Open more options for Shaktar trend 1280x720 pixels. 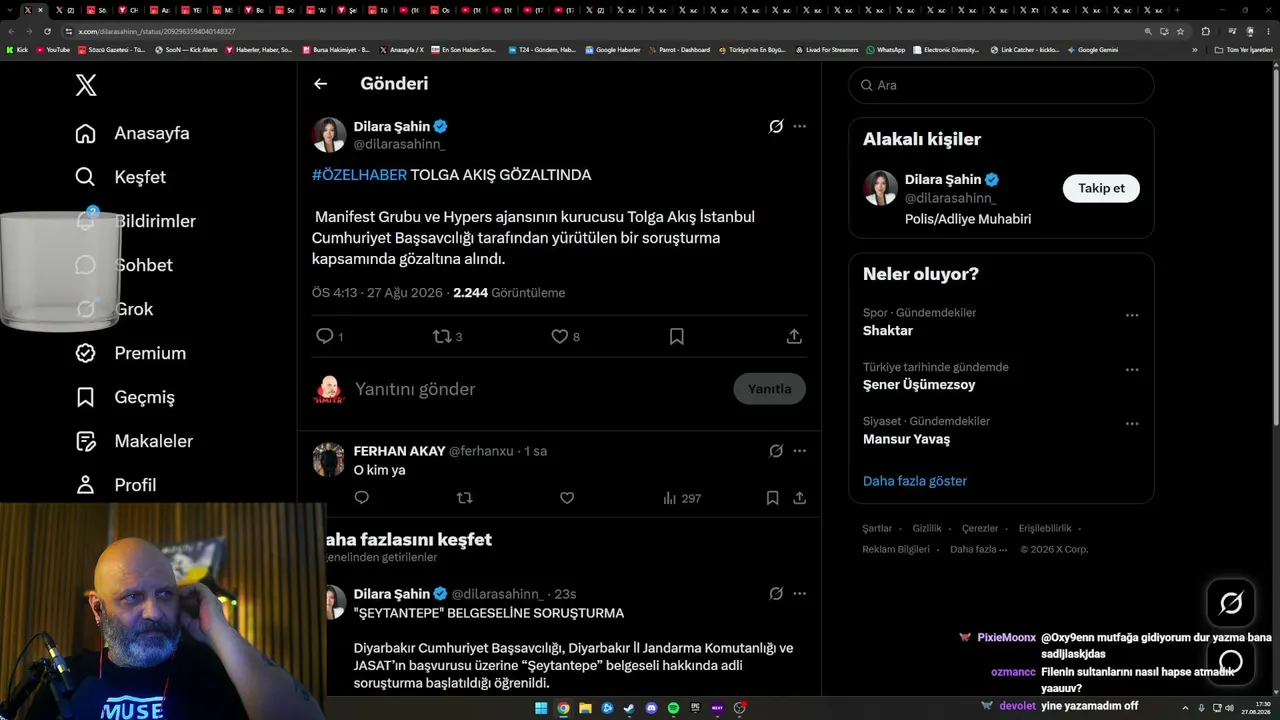coord(1132,315)
